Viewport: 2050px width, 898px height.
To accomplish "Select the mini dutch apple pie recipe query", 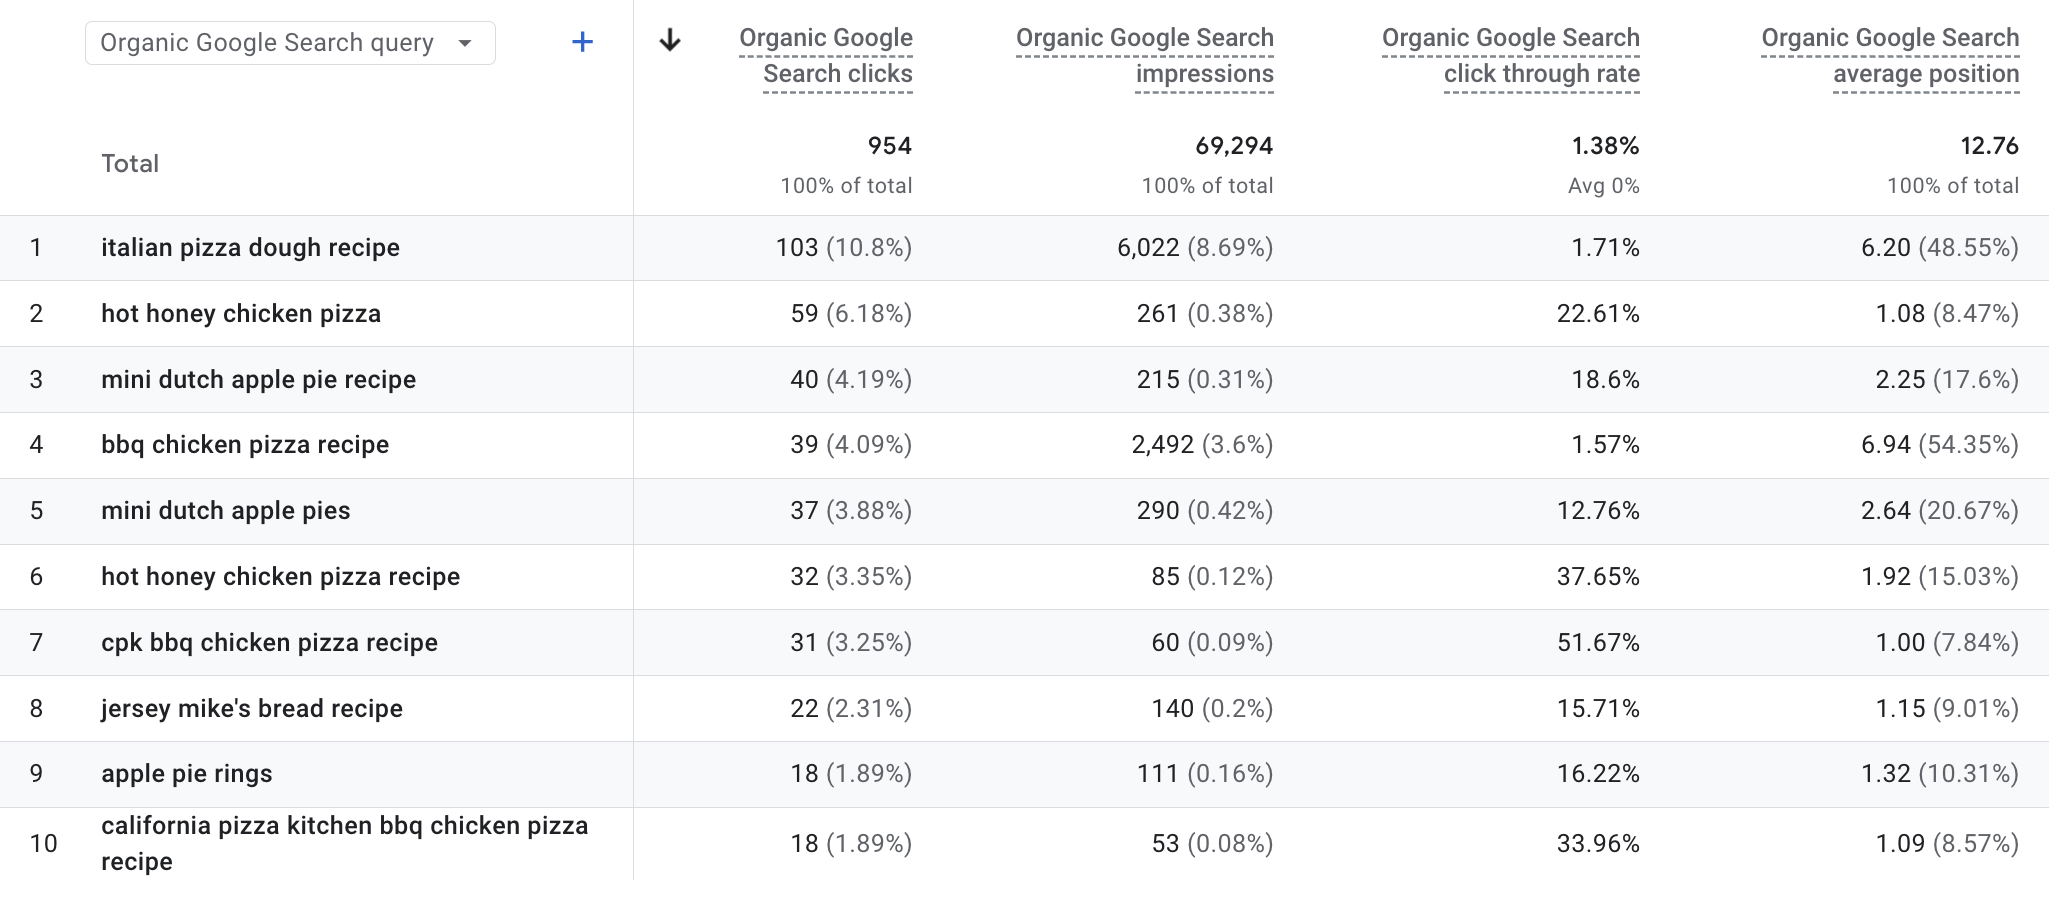I will click(x=258, y=380).
